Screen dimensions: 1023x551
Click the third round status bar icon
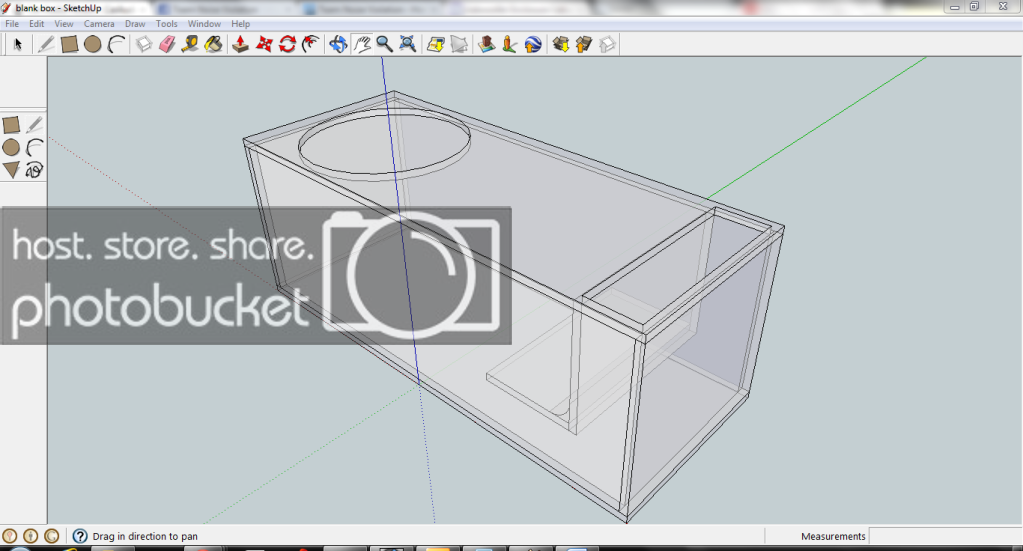click(x=52, y=536)
